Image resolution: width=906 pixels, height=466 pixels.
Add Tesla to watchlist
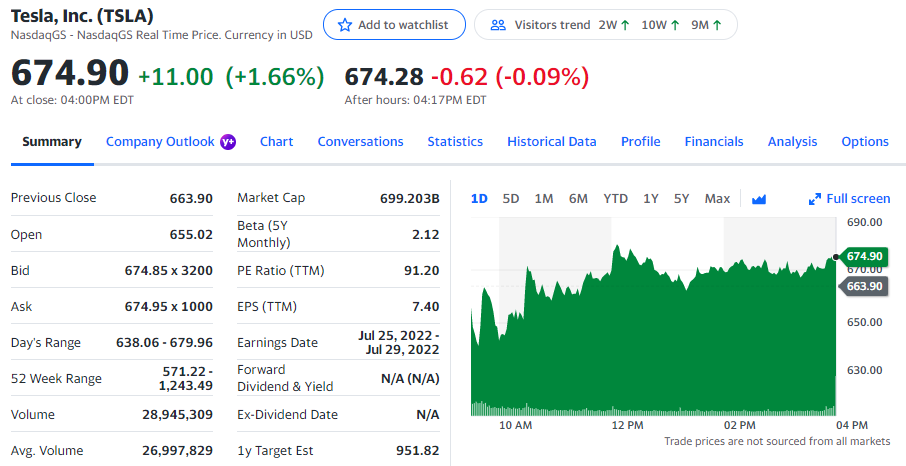(394, 25)
